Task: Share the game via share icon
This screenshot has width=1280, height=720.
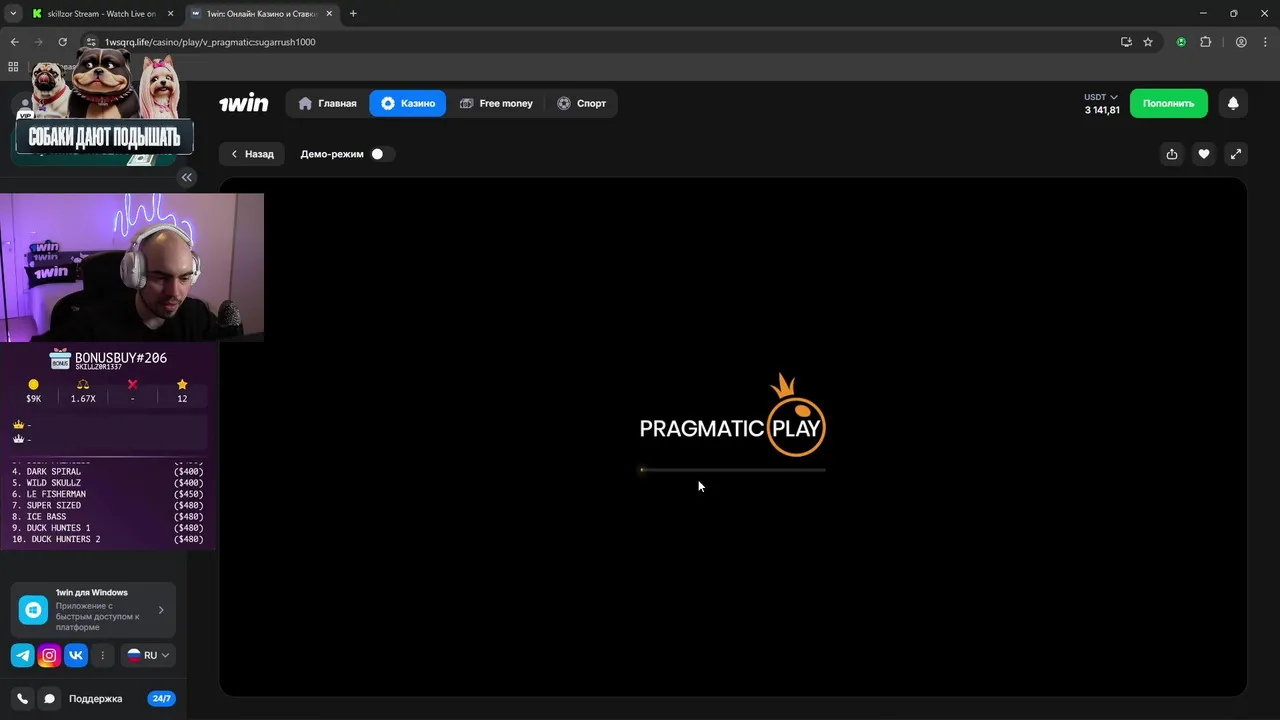Action: [1172, 154]
